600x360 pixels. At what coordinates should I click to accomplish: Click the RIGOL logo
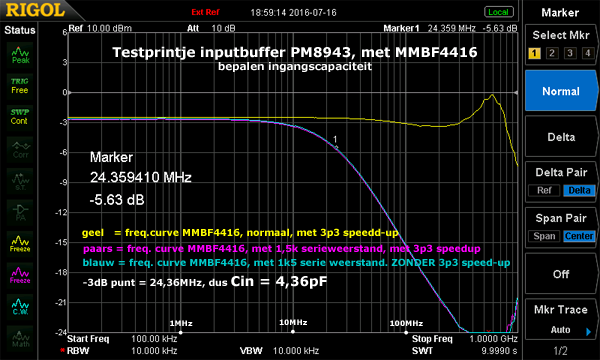click(35, 10)
